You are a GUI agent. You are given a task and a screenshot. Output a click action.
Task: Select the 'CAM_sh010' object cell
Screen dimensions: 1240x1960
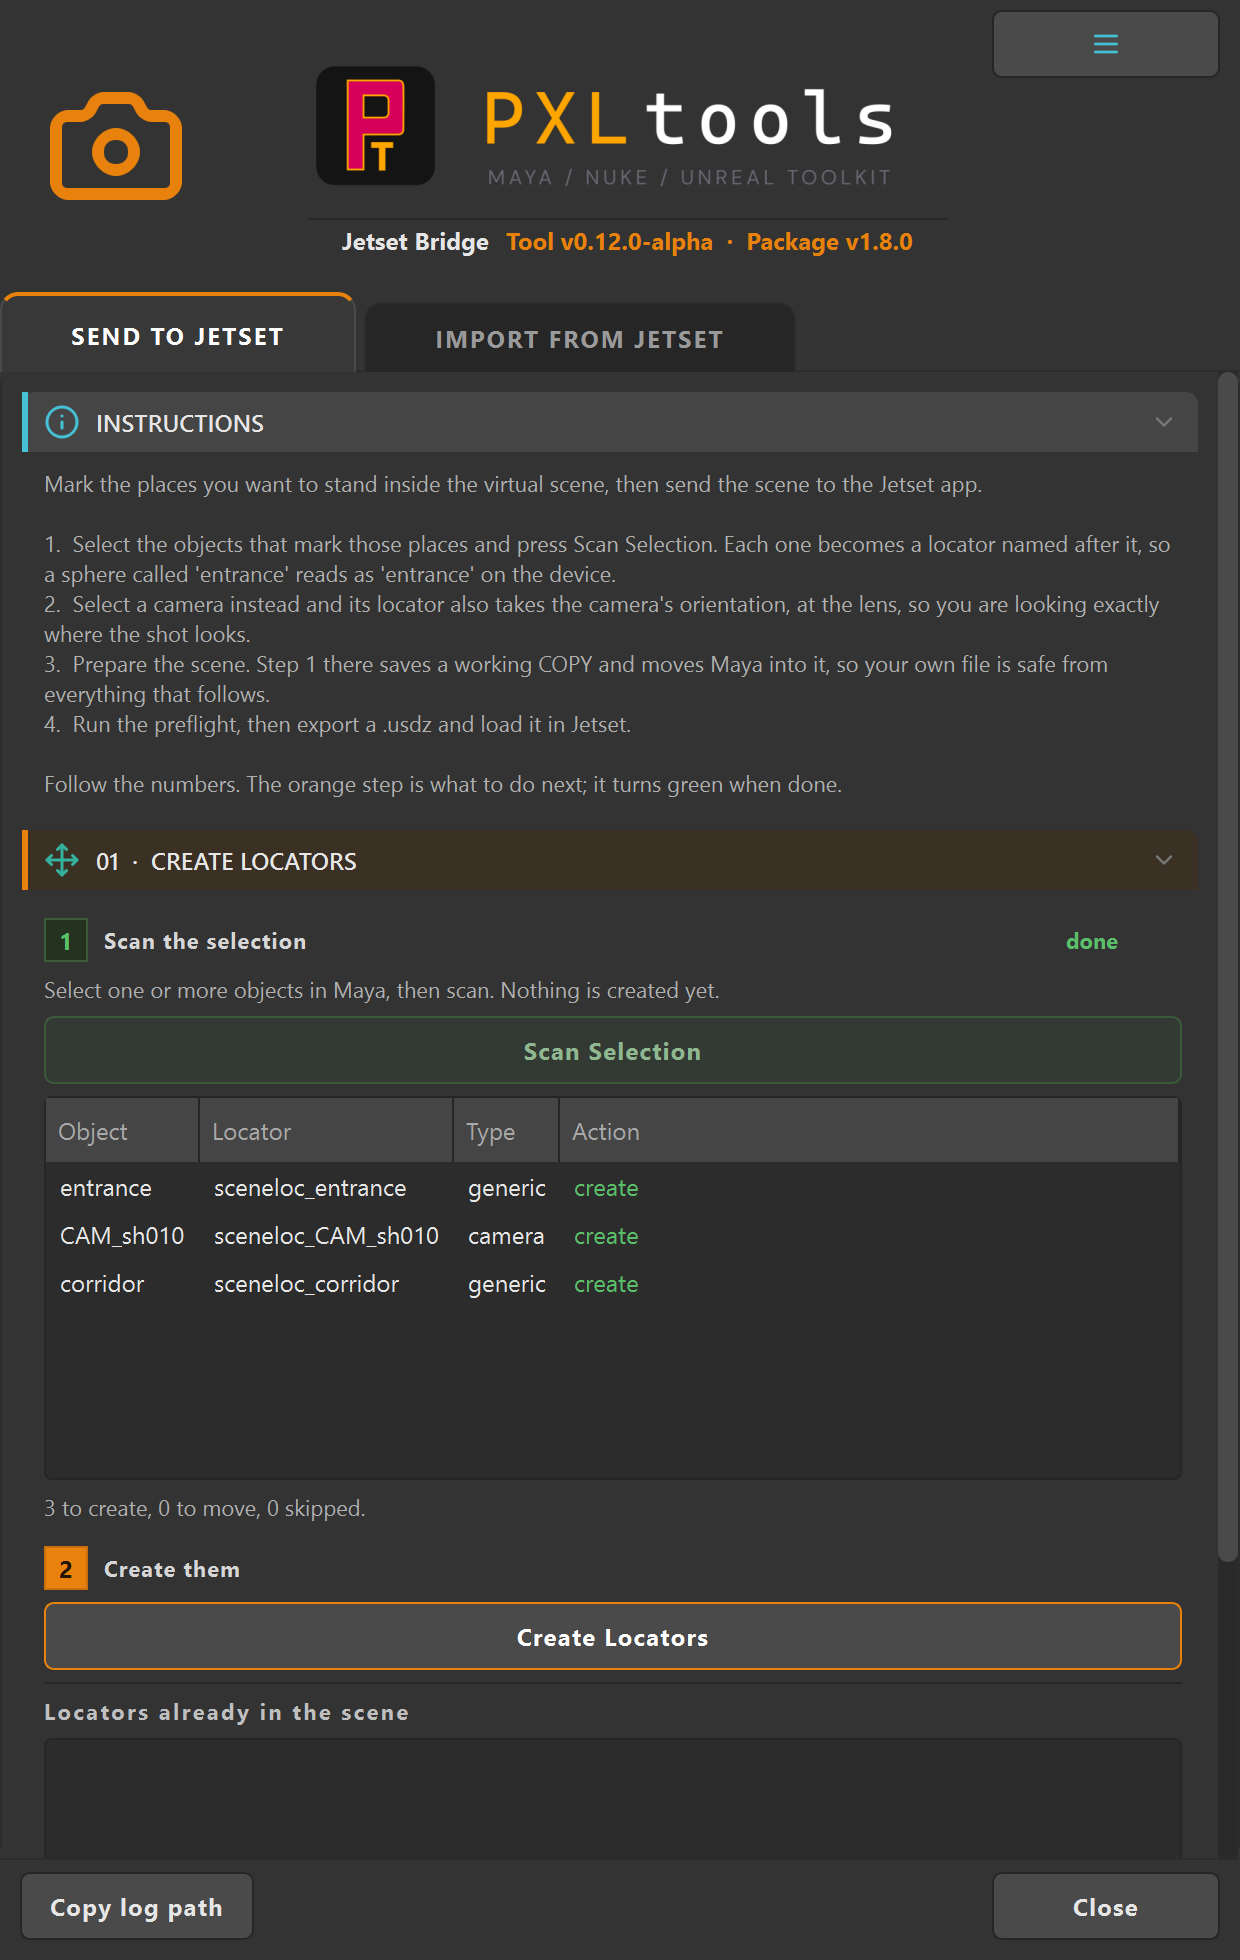[x=122, y=1236]
